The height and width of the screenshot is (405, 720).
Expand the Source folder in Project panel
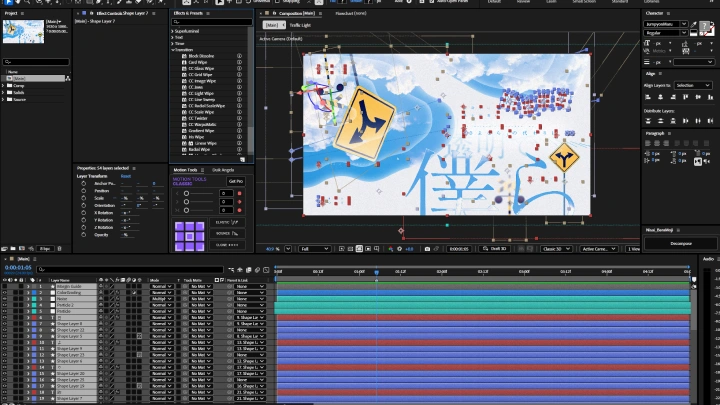(4, 100)
